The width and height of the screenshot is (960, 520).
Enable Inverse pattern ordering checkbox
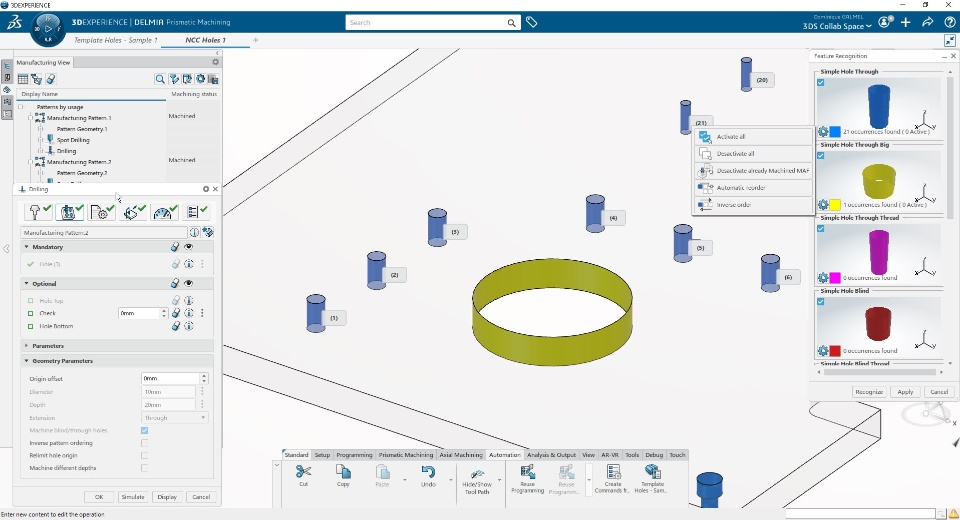144,443
